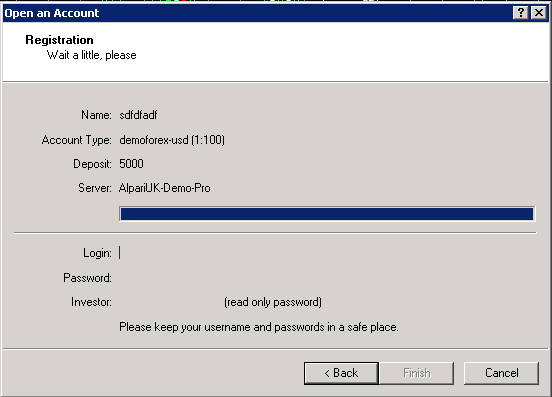The width and height of the screenshot is (552, 397).
Task: Click account type demoforex-usd (1:100)
Action: point(172,140)
